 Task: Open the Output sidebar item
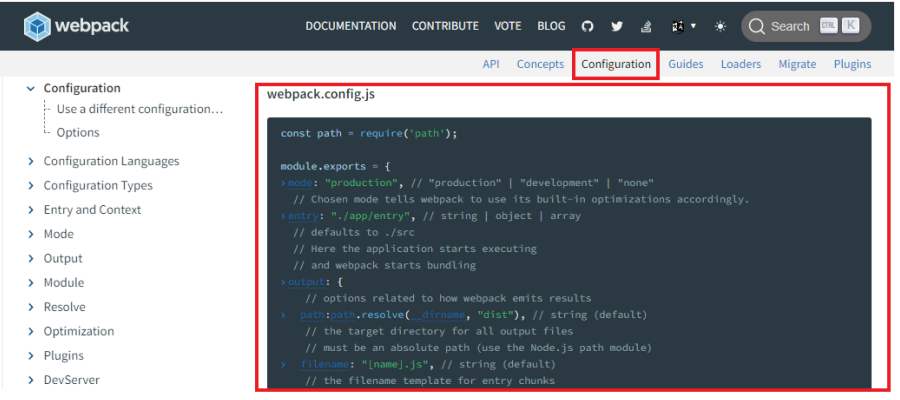(63, 258)
